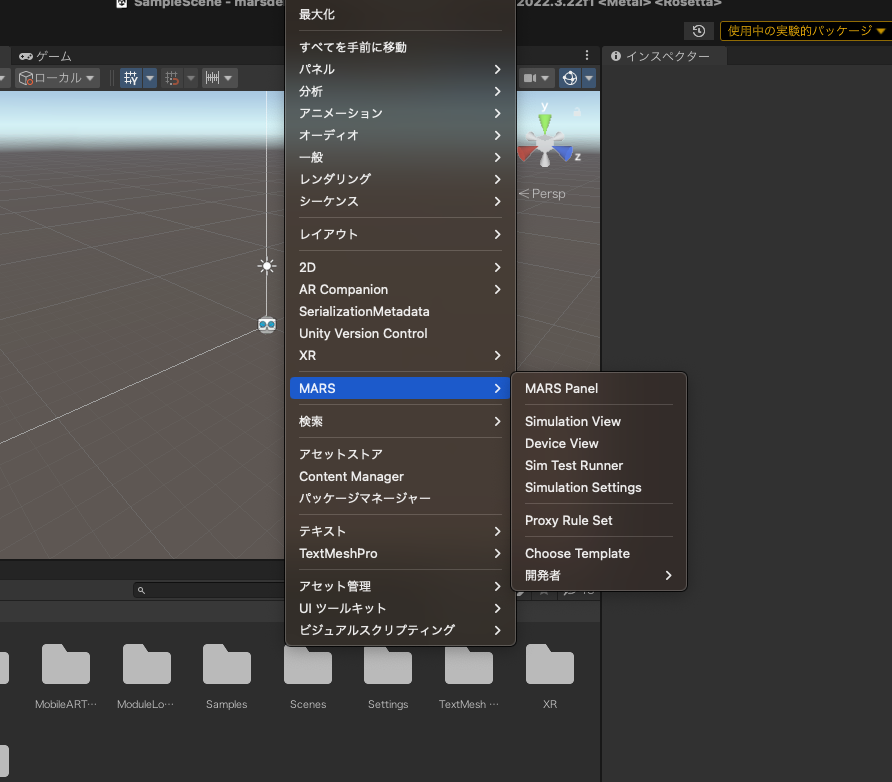Click the project search input field

pos(209,590)
